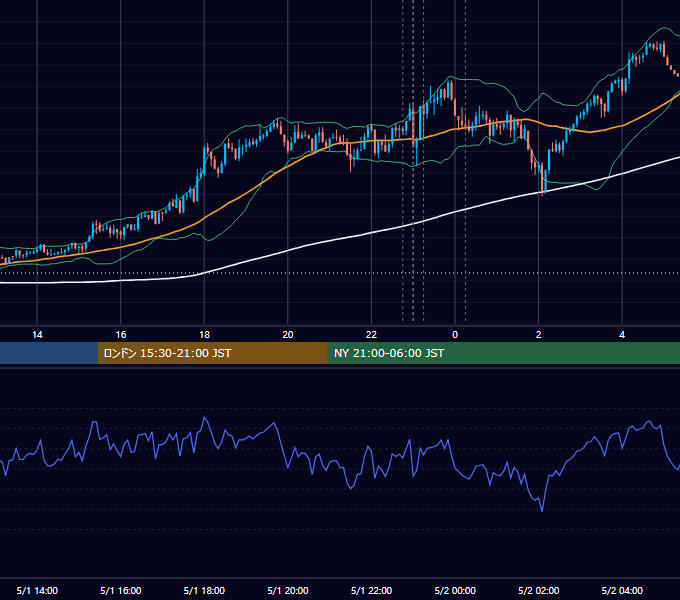
Task: Click the '5/1 14:00' label on the oscillator axis
Action: 37,590
